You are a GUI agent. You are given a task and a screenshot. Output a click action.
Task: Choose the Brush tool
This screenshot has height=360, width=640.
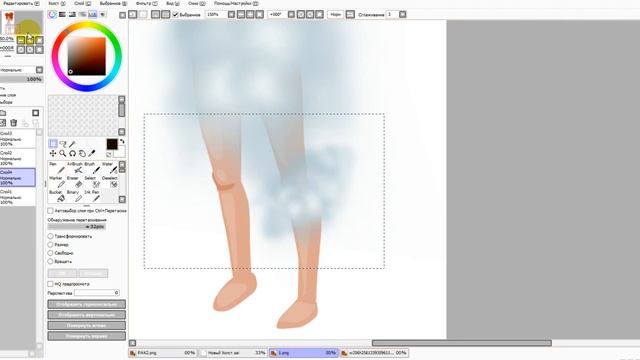coord(92,168)
